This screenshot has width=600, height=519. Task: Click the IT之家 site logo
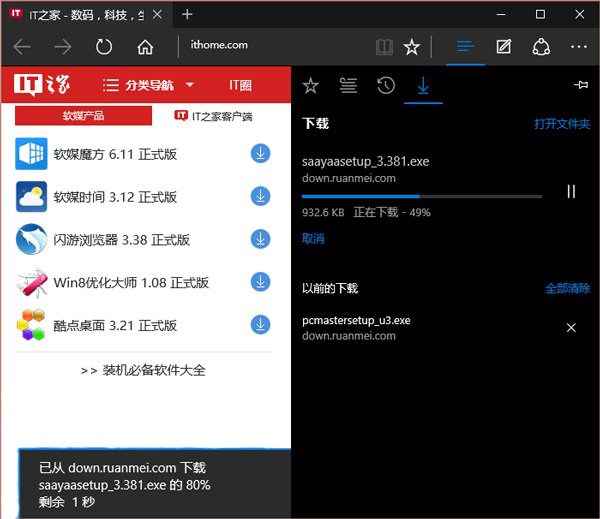click(42, 85)
